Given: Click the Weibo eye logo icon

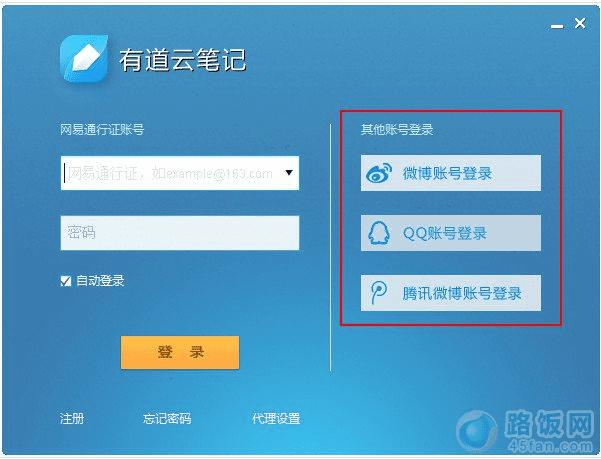Looking at the screenshot, I should pos(379,173).
